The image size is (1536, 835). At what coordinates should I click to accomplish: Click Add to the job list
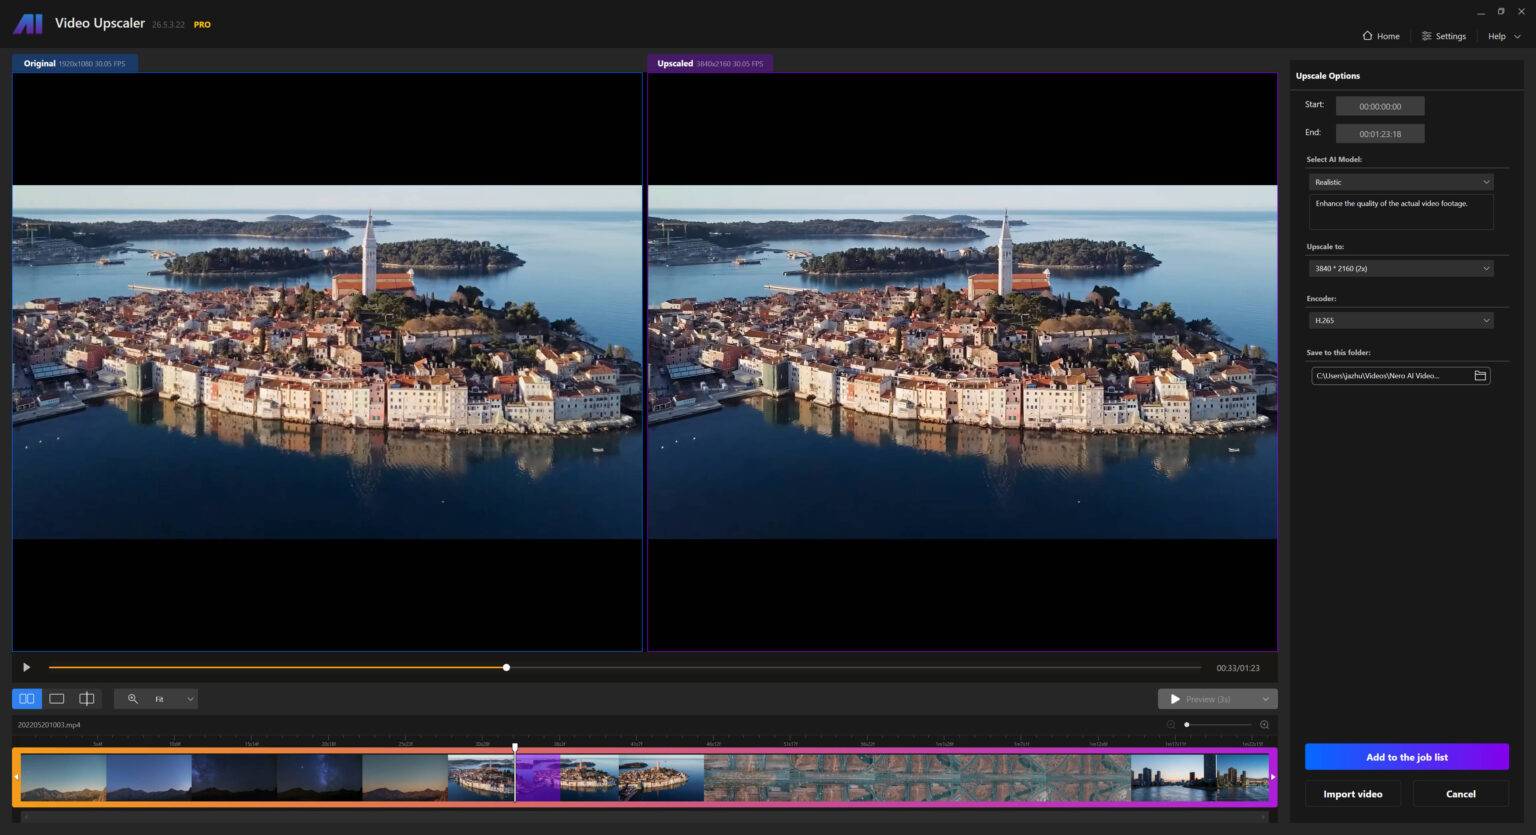1406,757
